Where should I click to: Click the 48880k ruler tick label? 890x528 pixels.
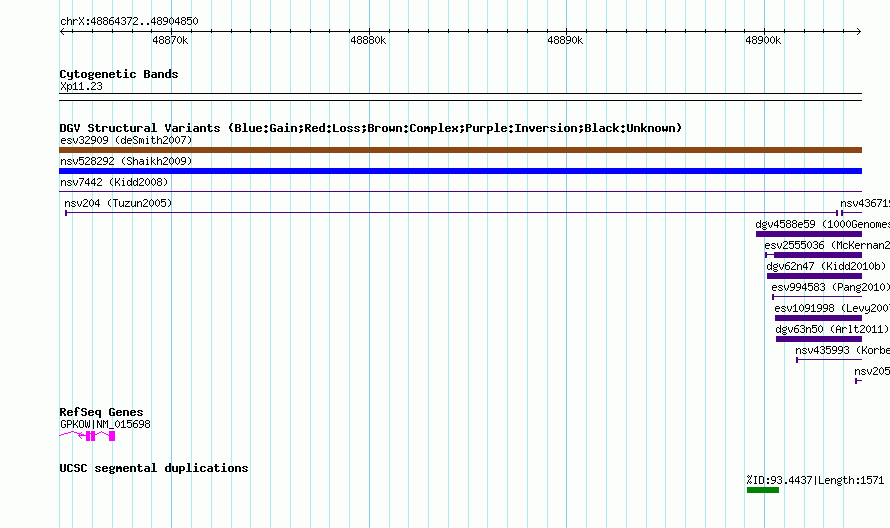tap(368, 40)
